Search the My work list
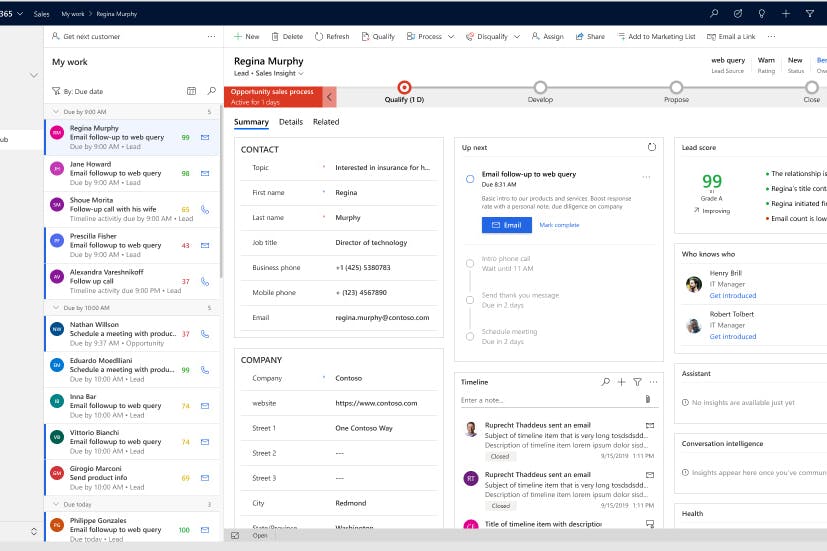Screen dimensions: 827x551 pyautogui.click(x=211, y=91)
